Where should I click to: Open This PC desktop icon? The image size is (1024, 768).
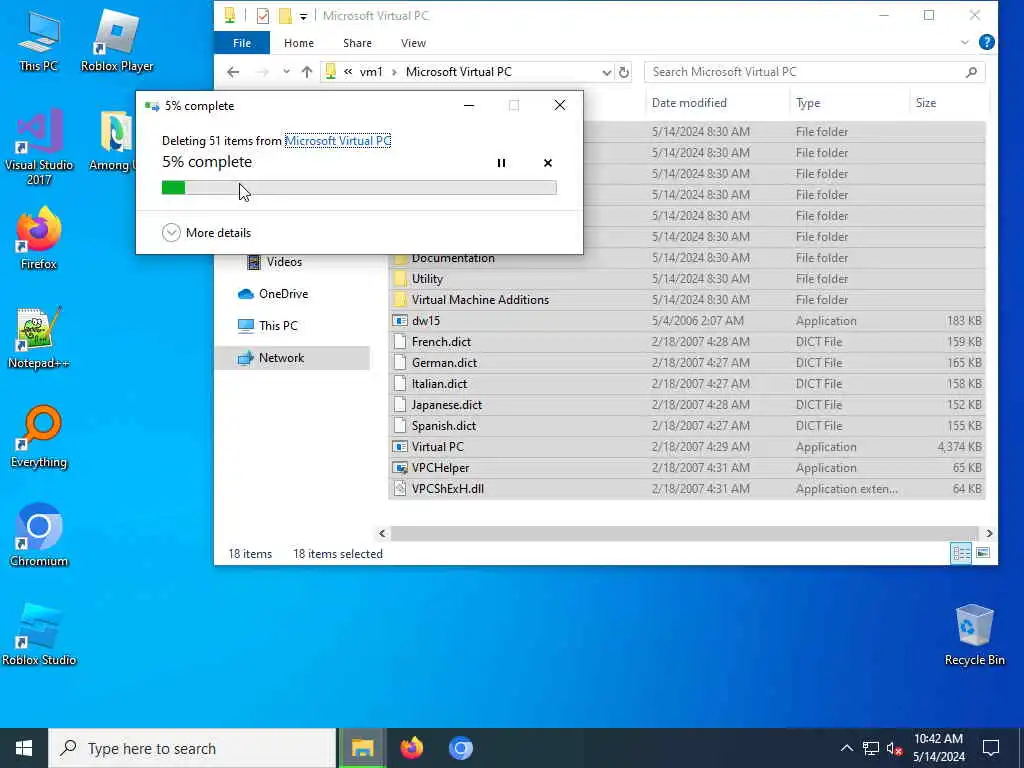38,40
